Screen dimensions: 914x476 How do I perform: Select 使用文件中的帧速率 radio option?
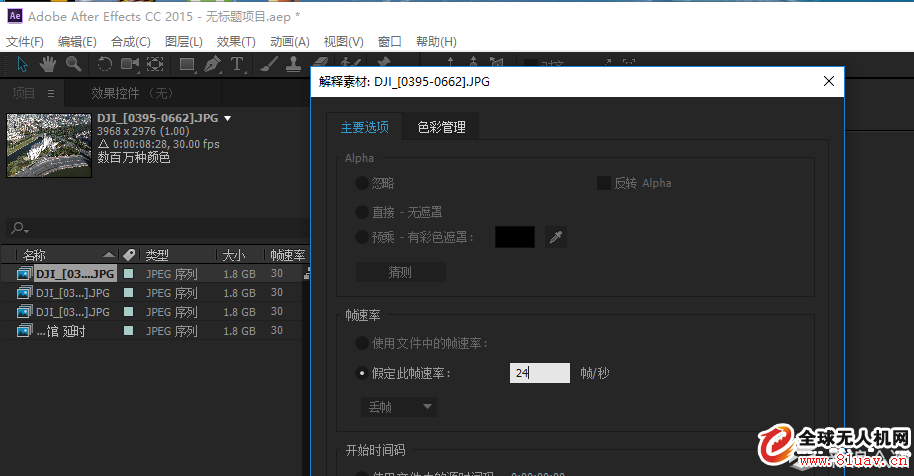point(361,343)
